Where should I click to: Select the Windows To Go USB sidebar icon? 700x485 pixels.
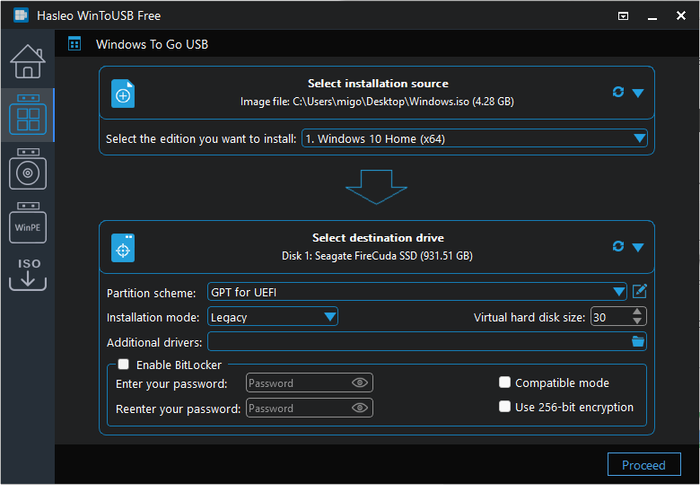click(28, 114)
